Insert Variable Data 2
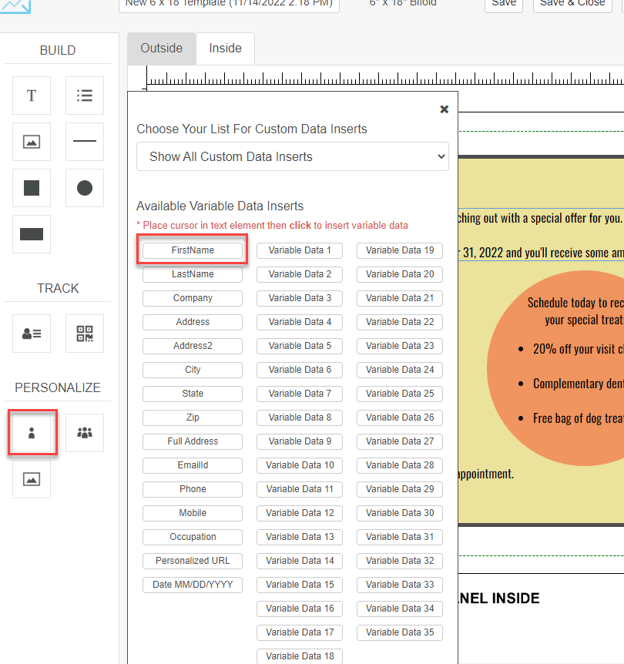This screenshot has width=624, height=664. 300,274
